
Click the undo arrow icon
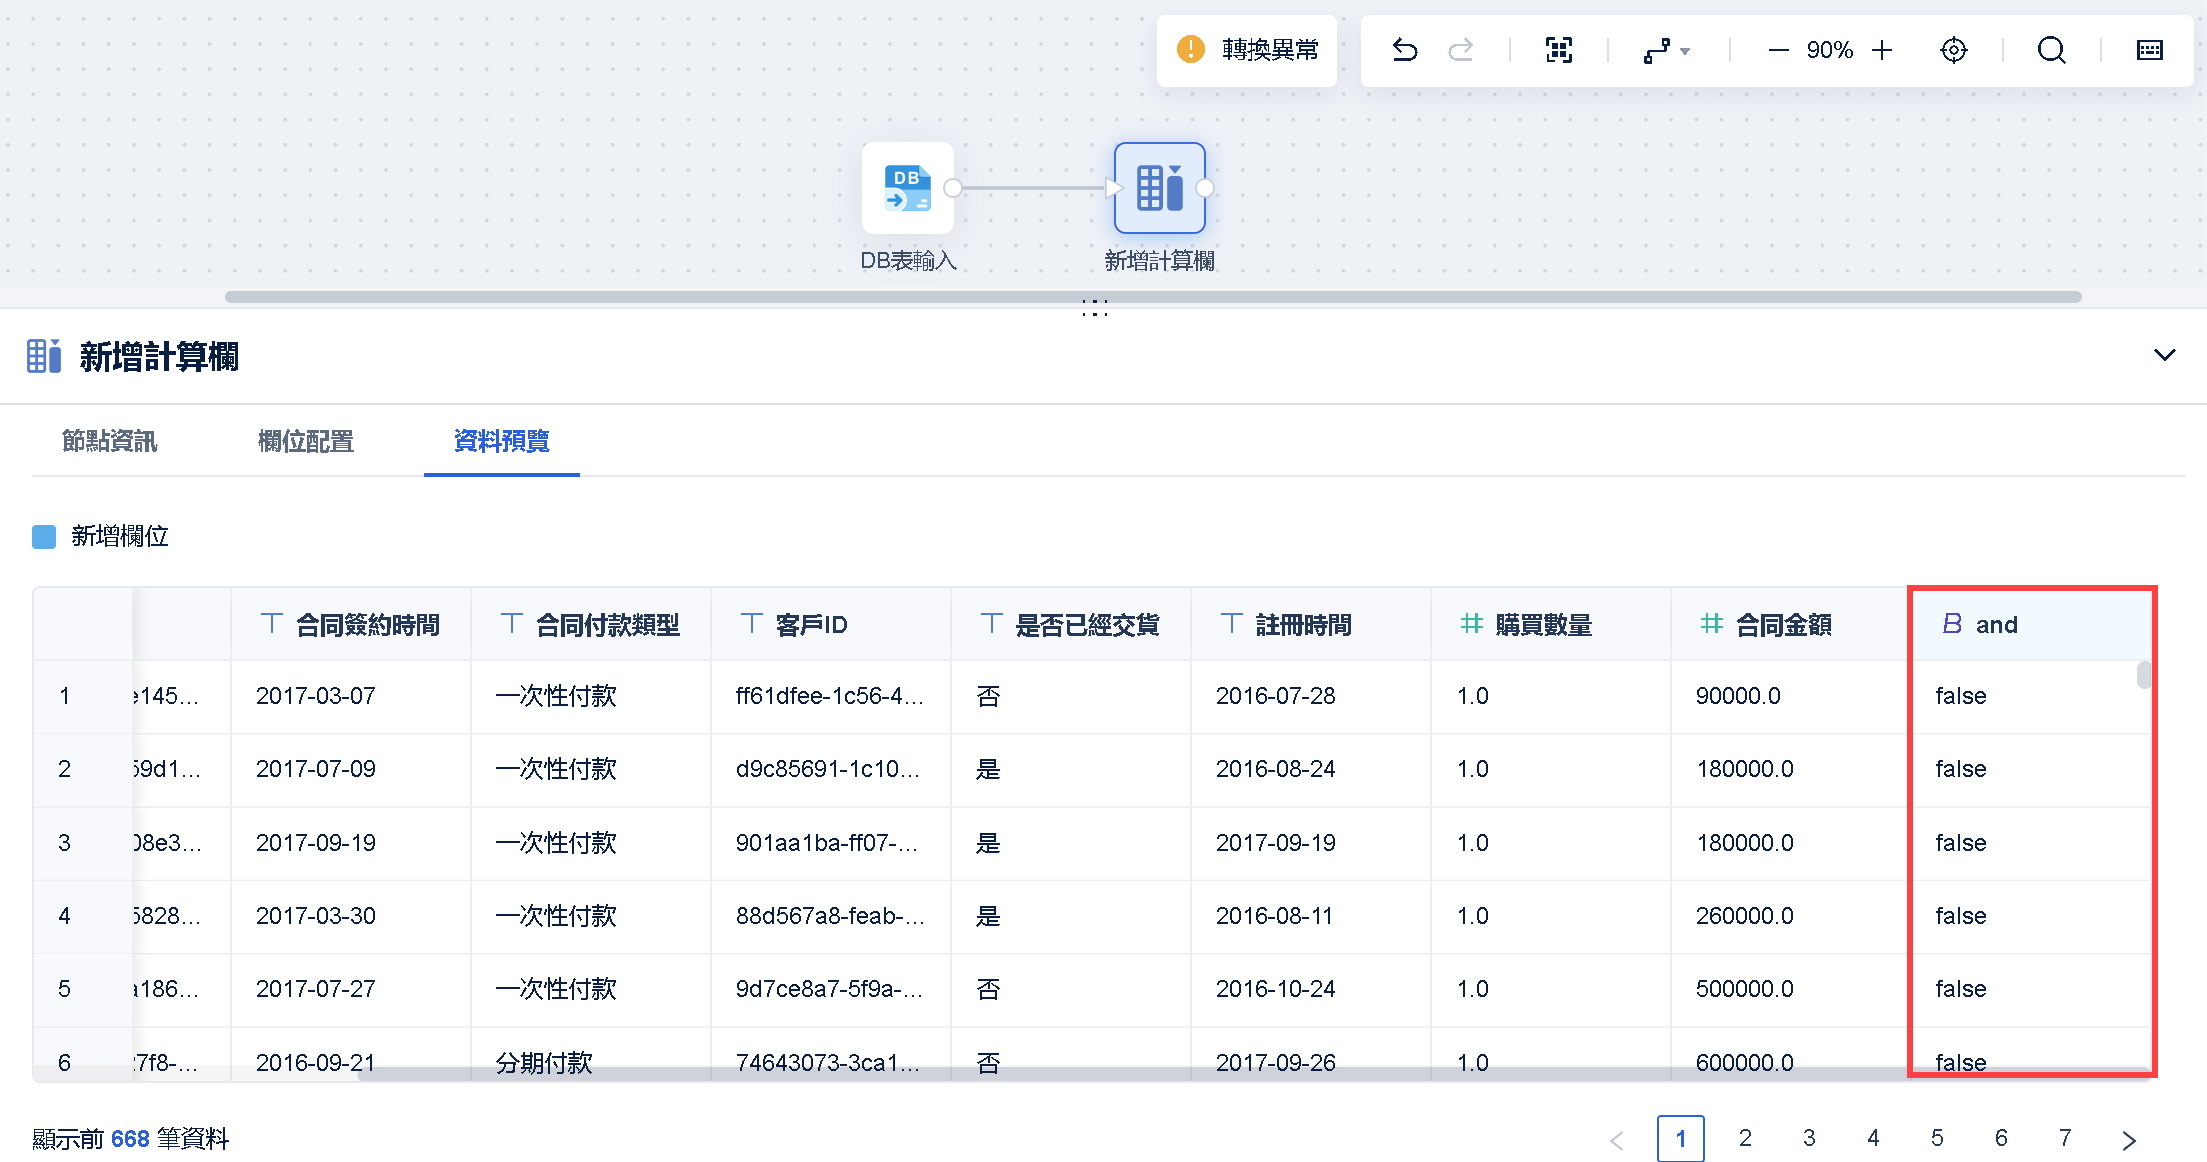[x=1404, y=50]
